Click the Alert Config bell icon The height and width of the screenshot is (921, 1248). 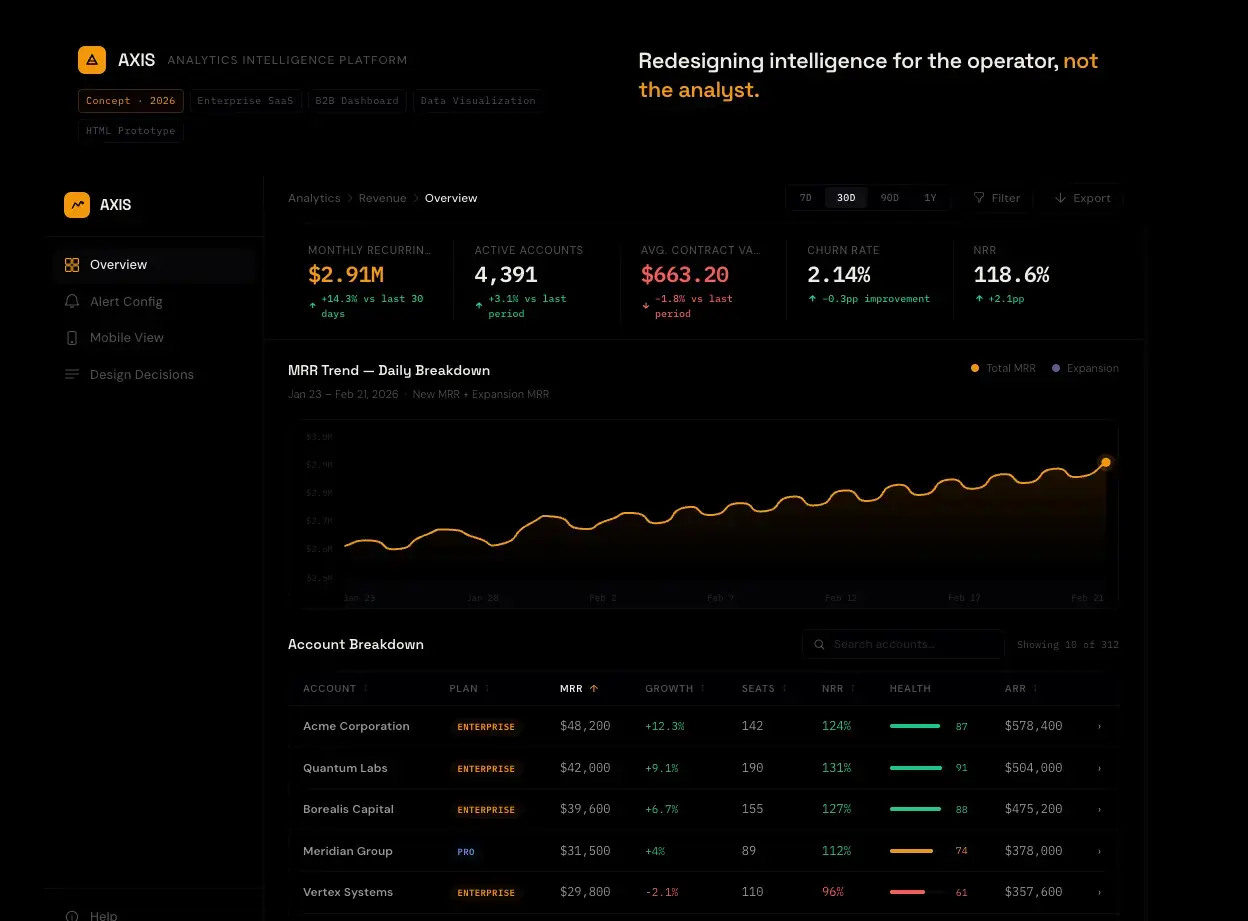[72, 301]
